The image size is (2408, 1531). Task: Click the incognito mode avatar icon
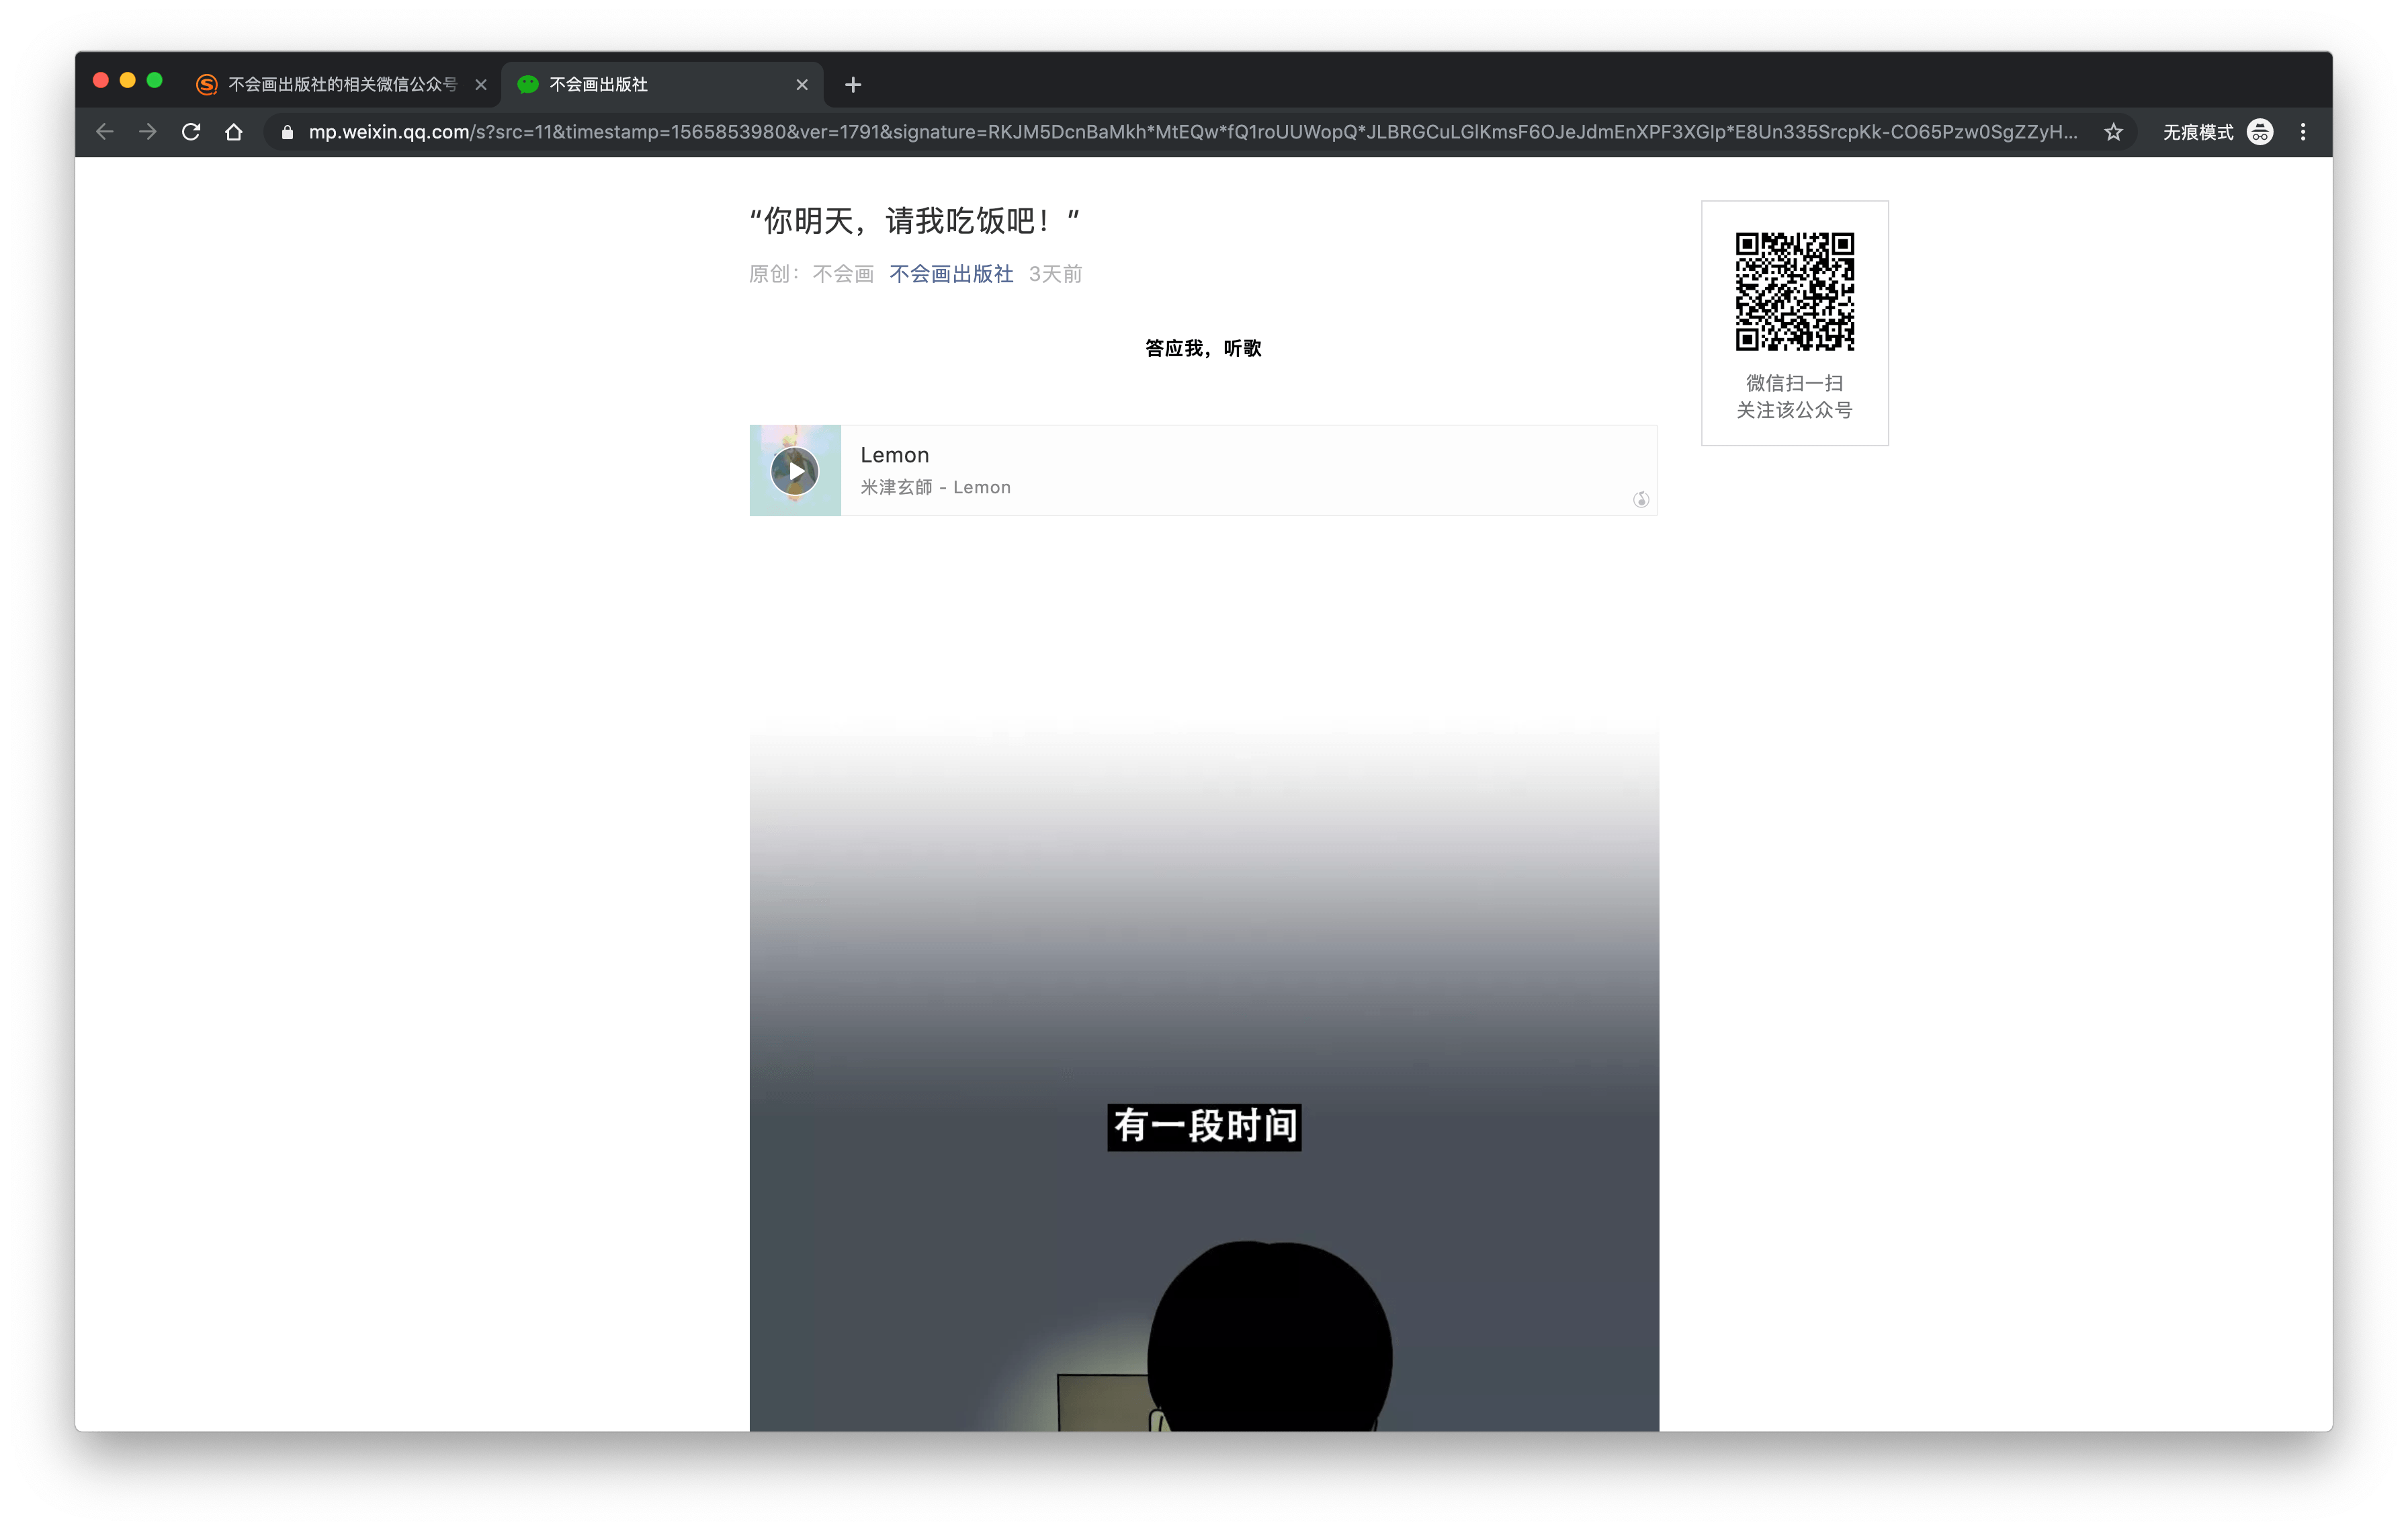[x=2260, y=132]
